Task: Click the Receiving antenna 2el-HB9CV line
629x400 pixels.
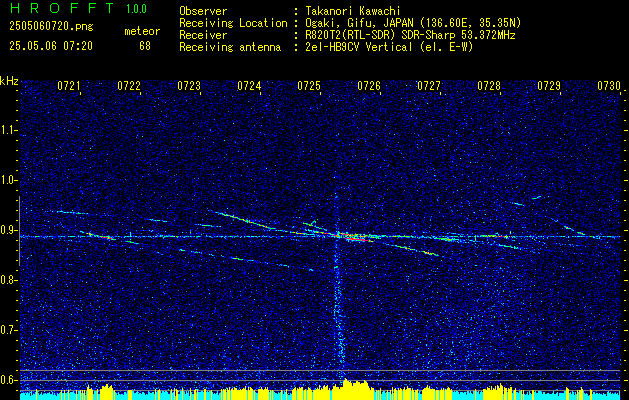Action: click(x=389, y=47)
